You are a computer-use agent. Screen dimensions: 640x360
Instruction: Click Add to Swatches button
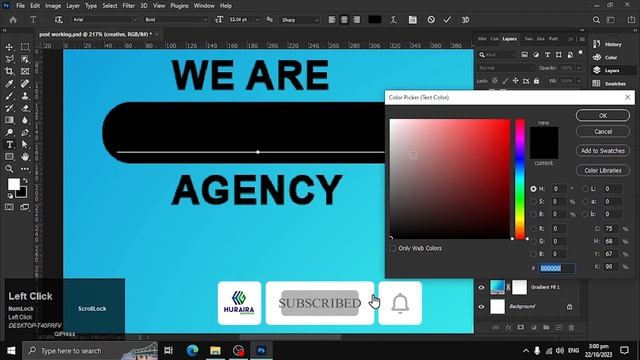coord(603,151)
